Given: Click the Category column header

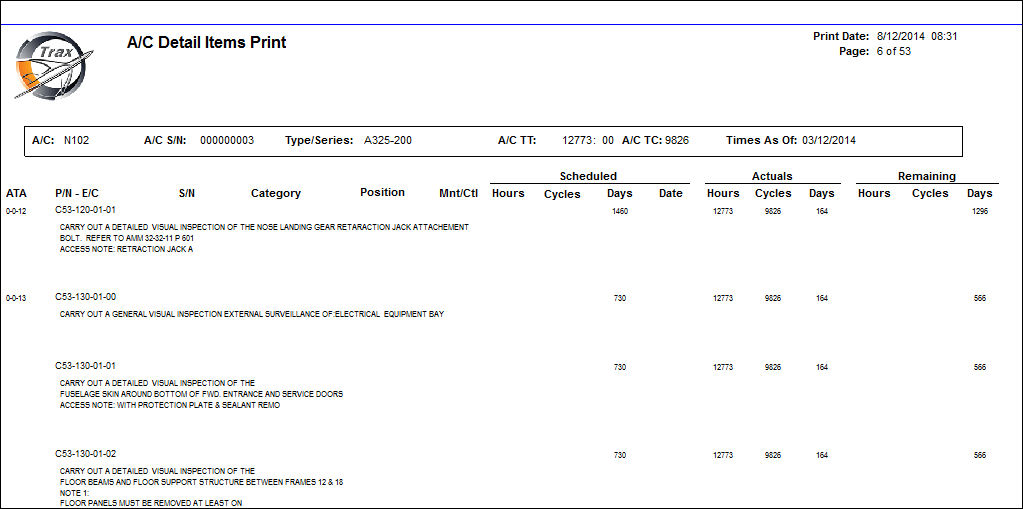Looking at the screenshot, I should (276, 193).
